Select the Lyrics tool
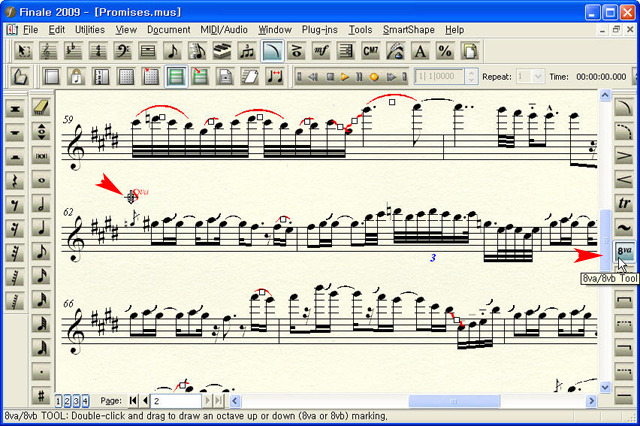The width and height of the screenshot is (640, 426). pyautogui.click(x=396, y=51)
